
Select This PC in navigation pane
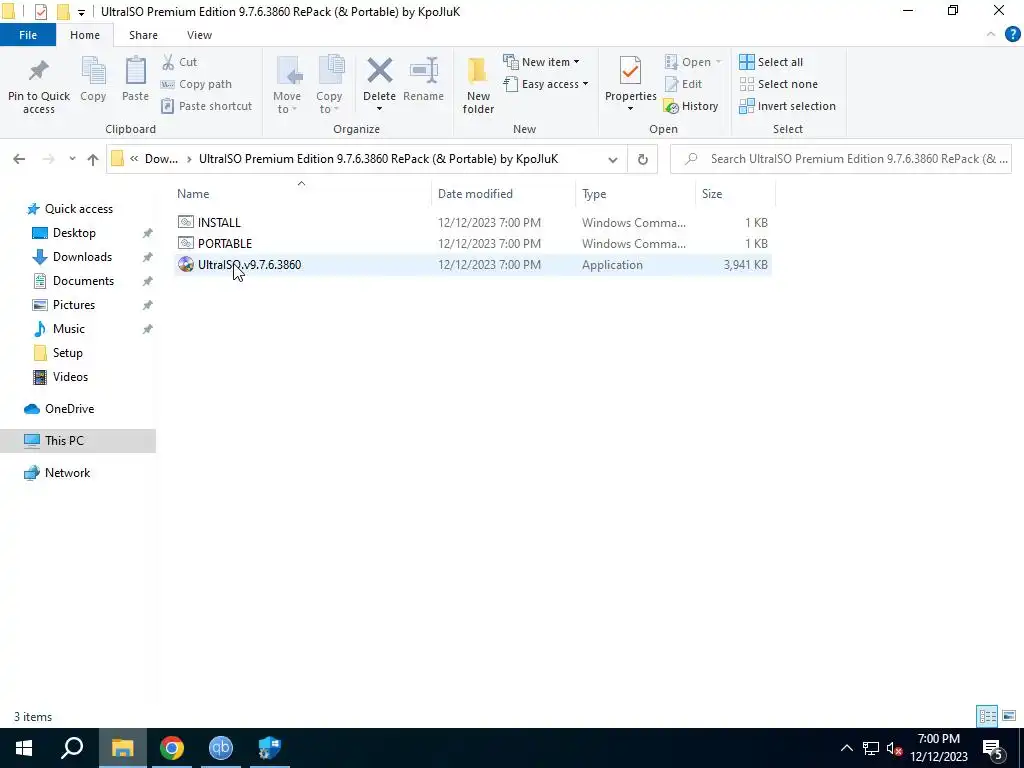78,441
